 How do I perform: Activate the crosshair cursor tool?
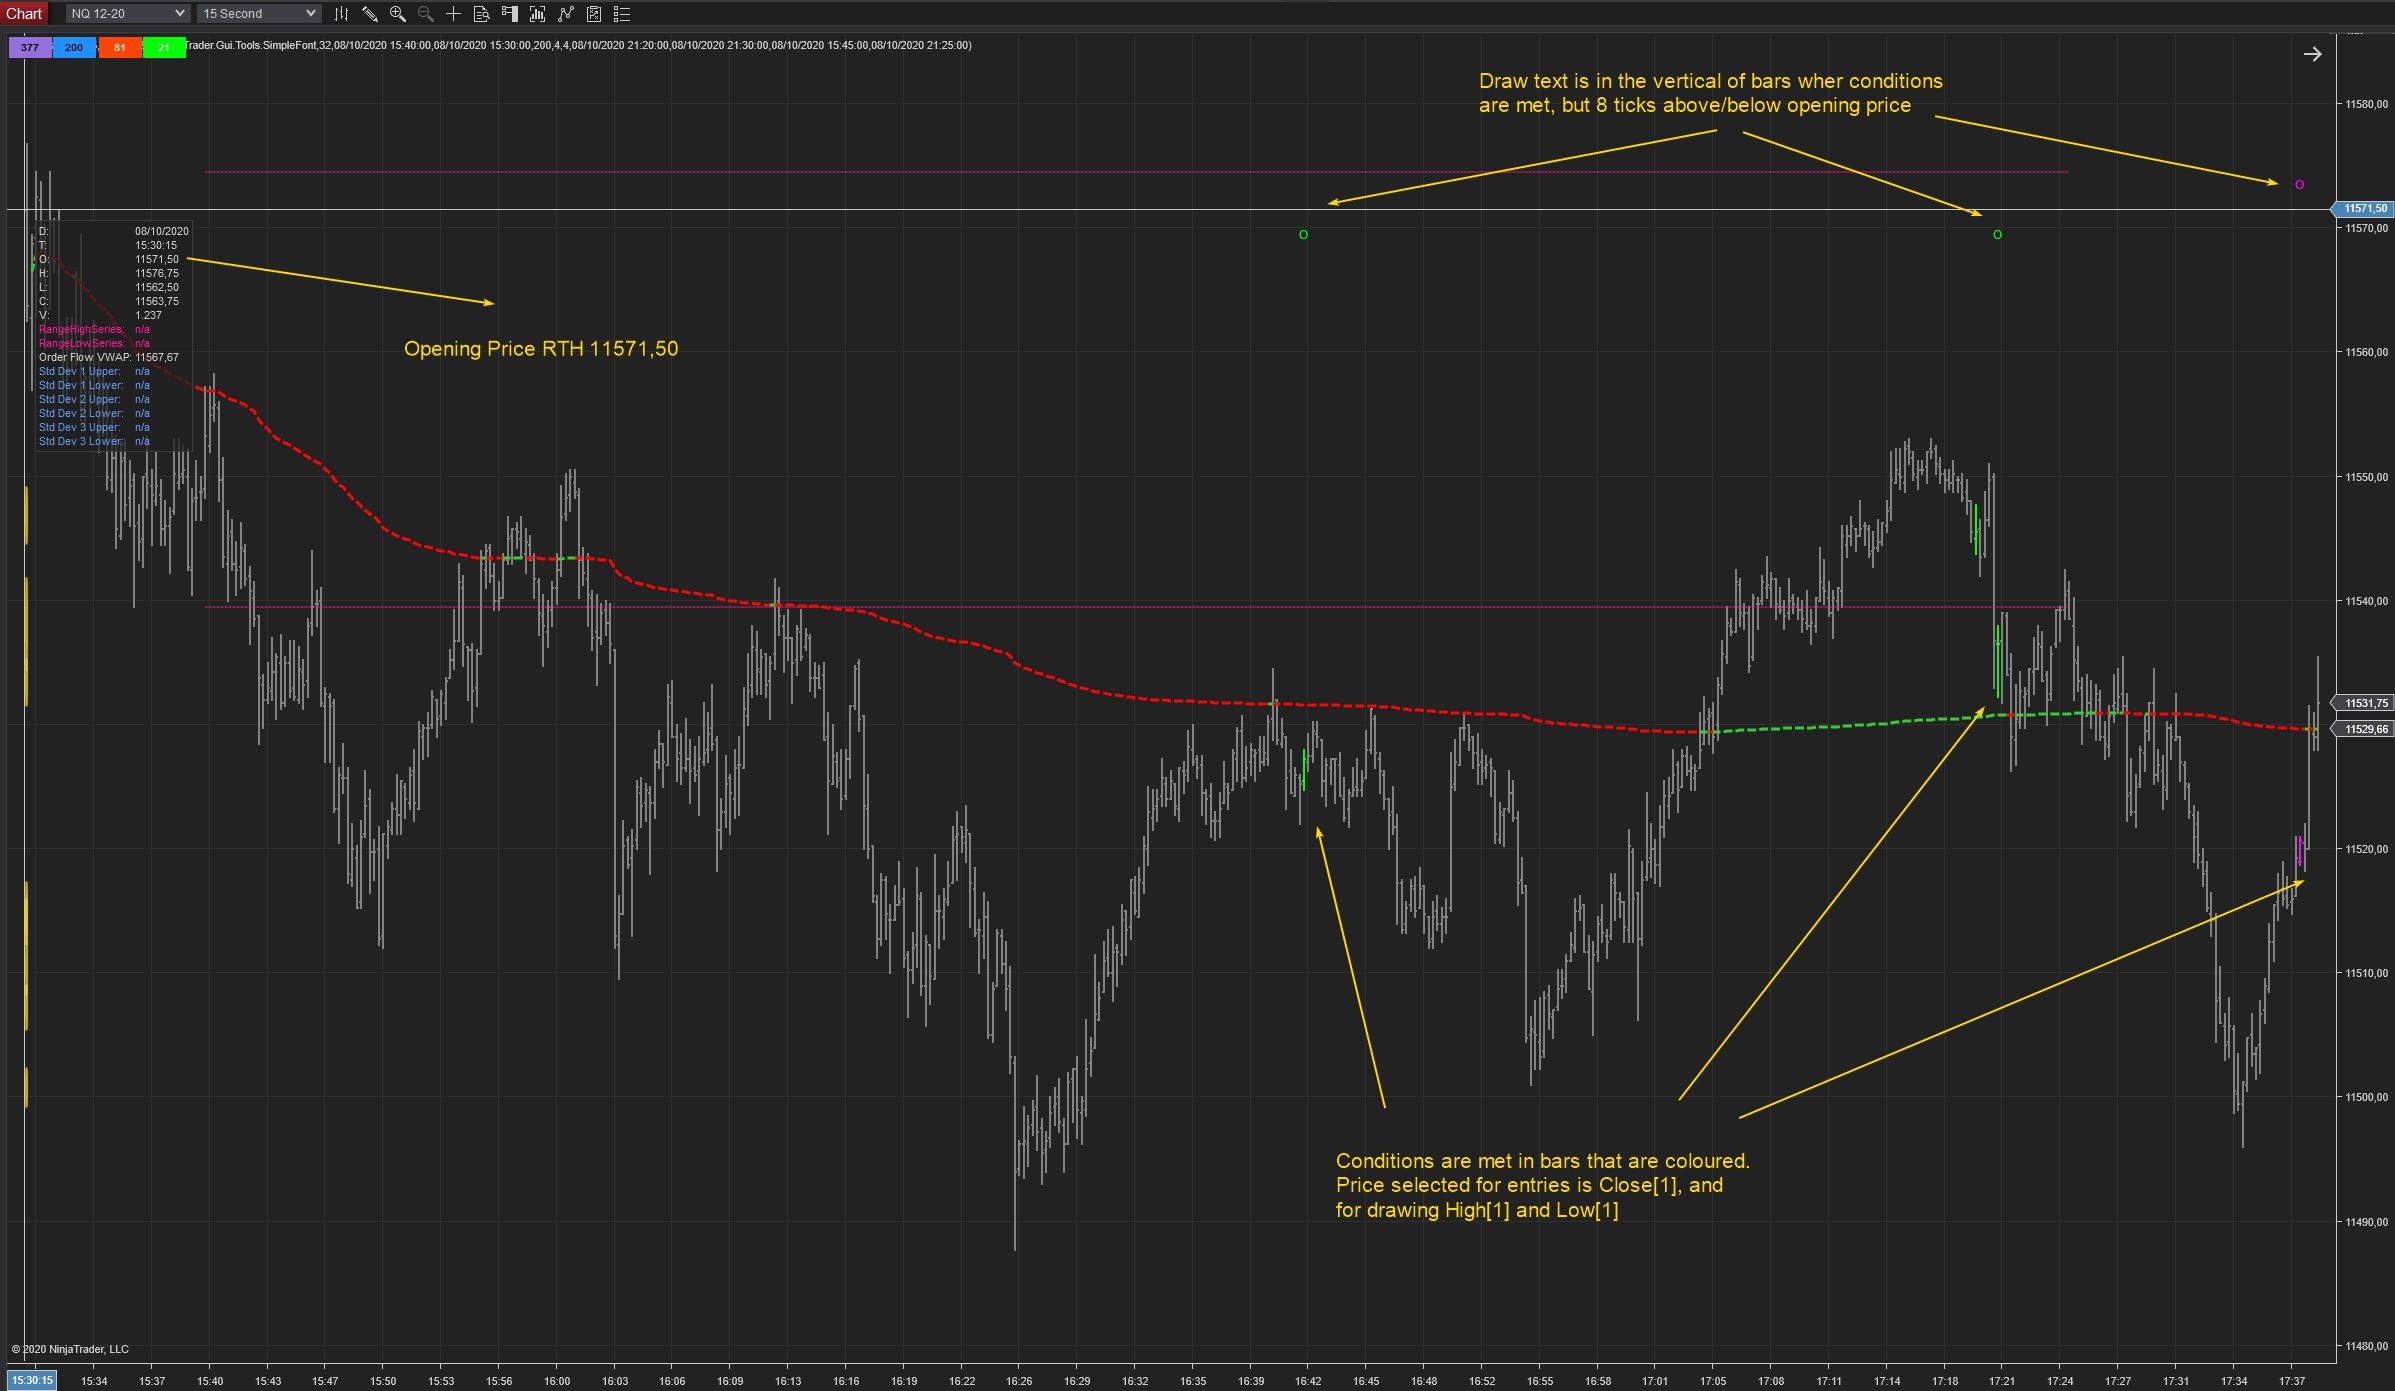(453, 14)
